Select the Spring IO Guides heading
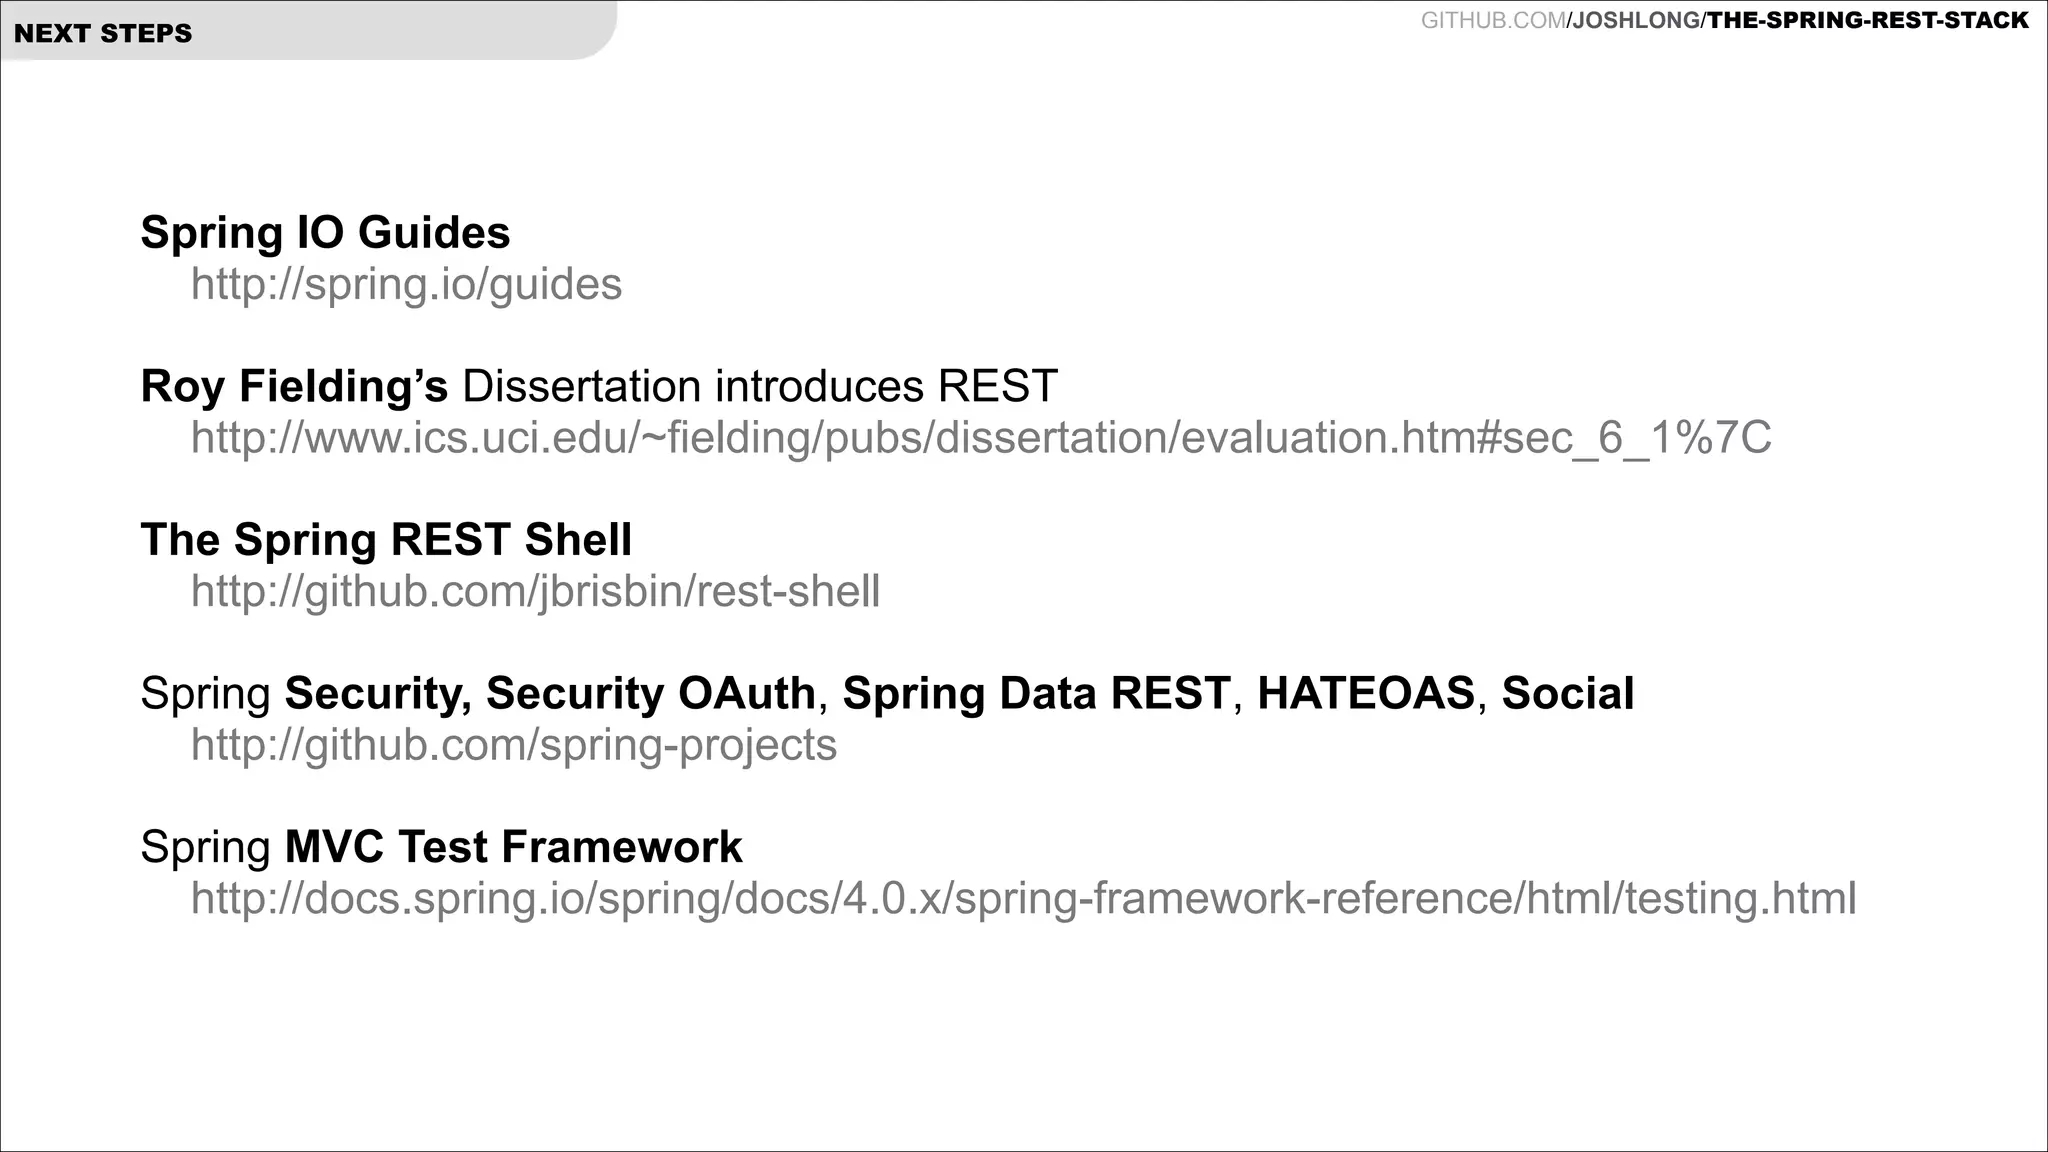Image resolution: width=2048 pixels, height=1152 pixels. click(x=325, y=233)
